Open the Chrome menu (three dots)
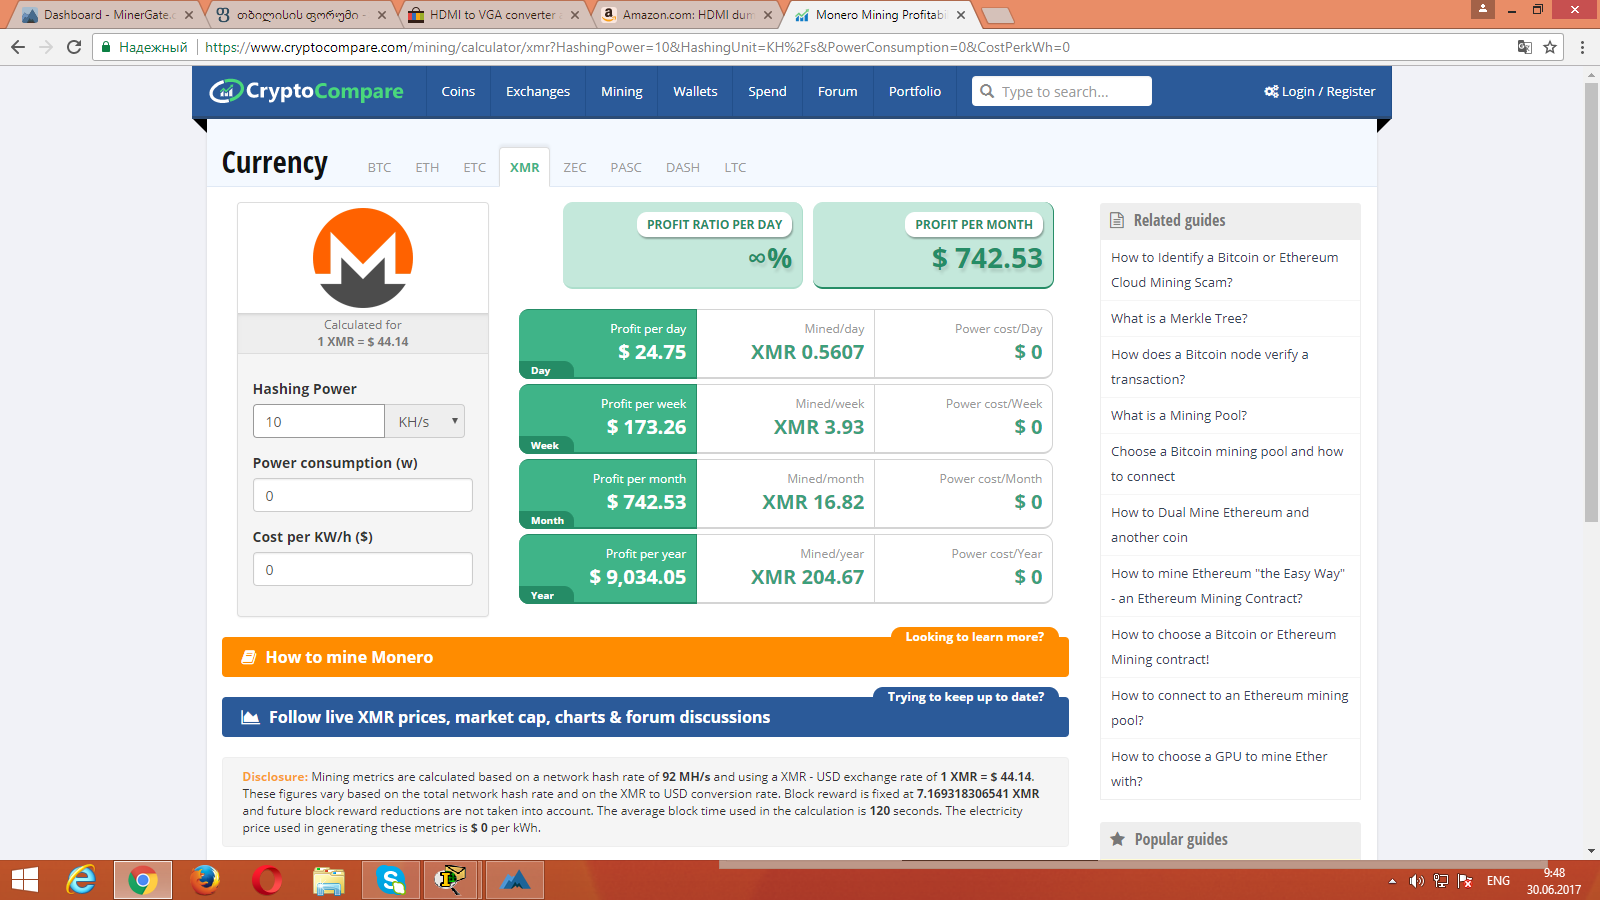The image size is (1600, 900). click(1582, 47)
